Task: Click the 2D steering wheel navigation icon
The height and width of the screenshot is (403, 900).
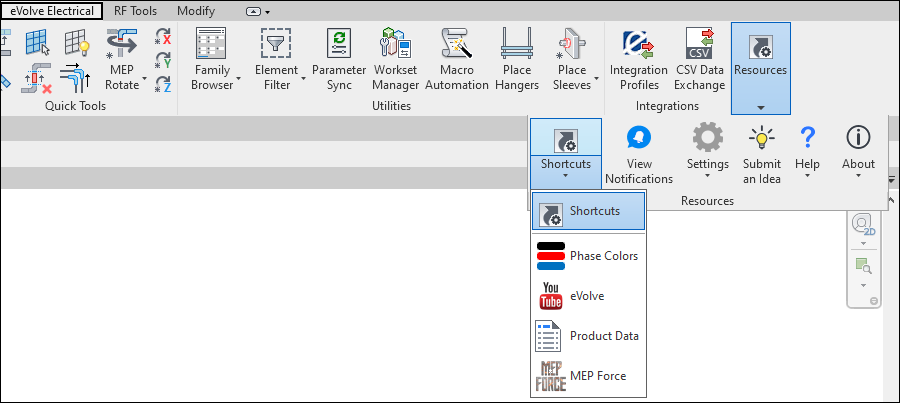Action: (864, 224)
